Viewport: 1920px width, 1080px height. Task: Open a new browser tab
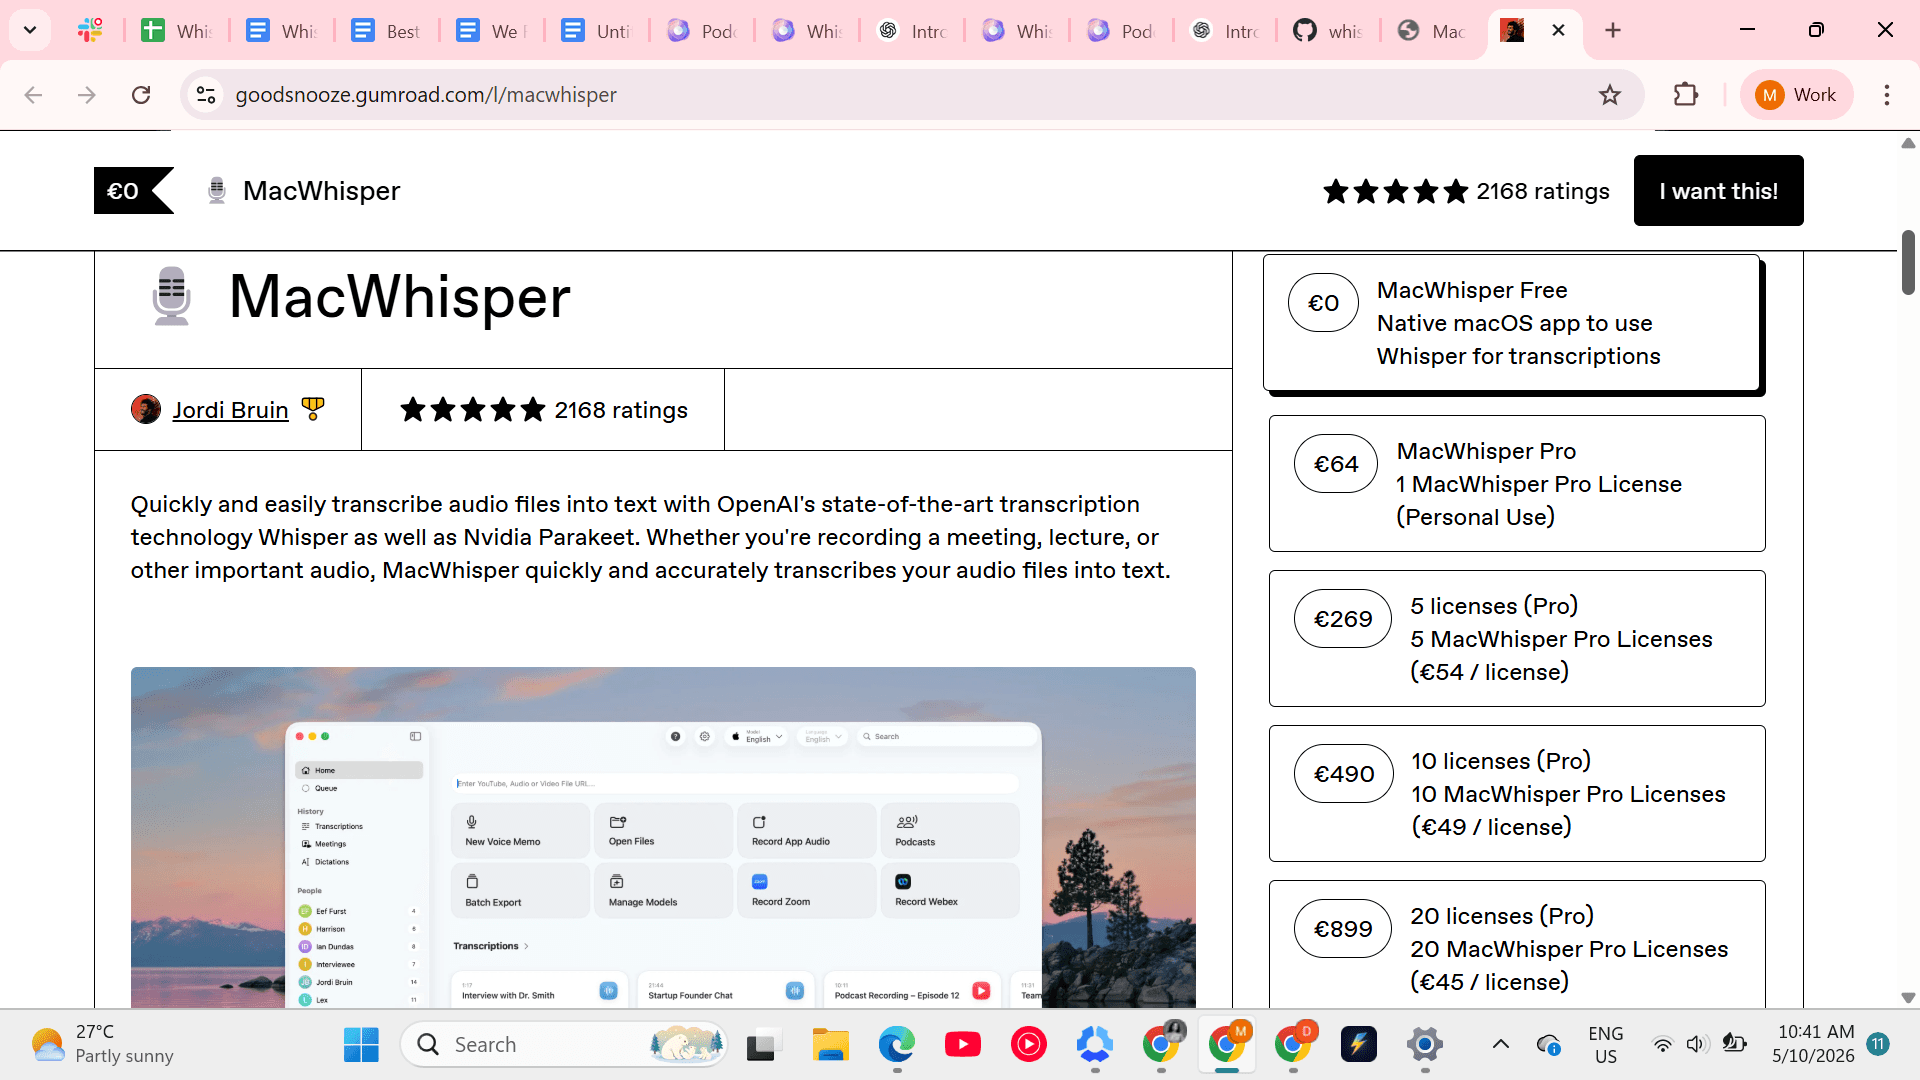[x=1613, y=30]
